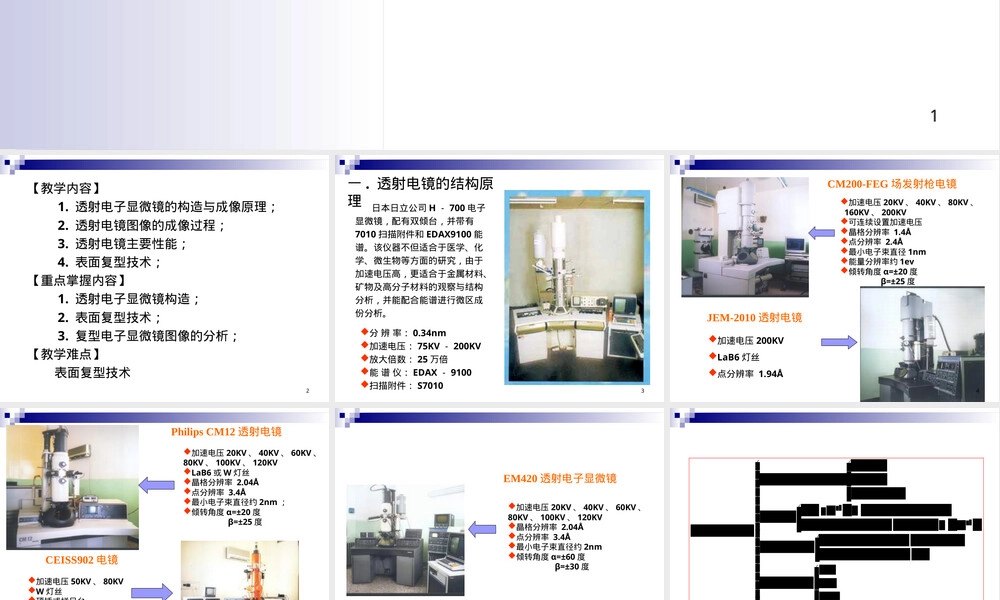The image size is (1000, 600).
Task: Select the Philips CM12 microscope photo
Action: (72, 487)
